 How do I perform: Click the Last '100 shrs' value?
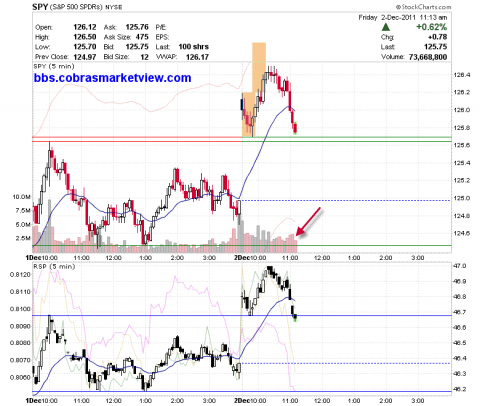pyautogui.click(x=193, y=47)
